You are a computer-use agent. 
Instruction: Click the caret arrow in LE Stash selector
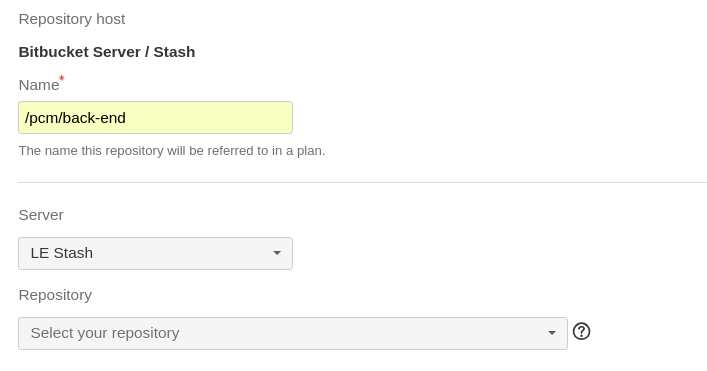277,253
